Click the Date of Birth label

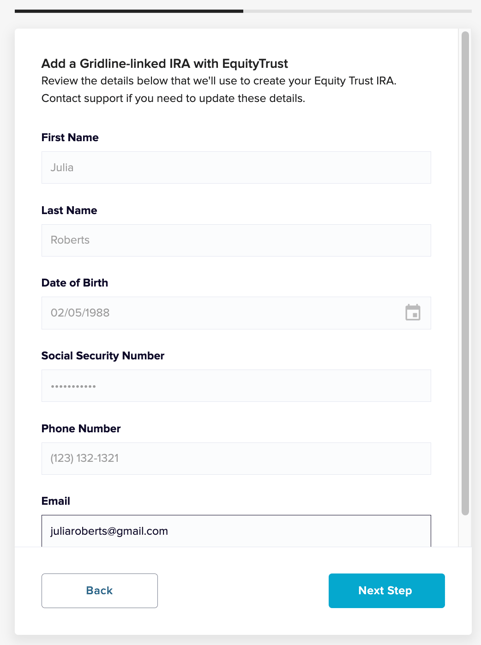[74, 283]
